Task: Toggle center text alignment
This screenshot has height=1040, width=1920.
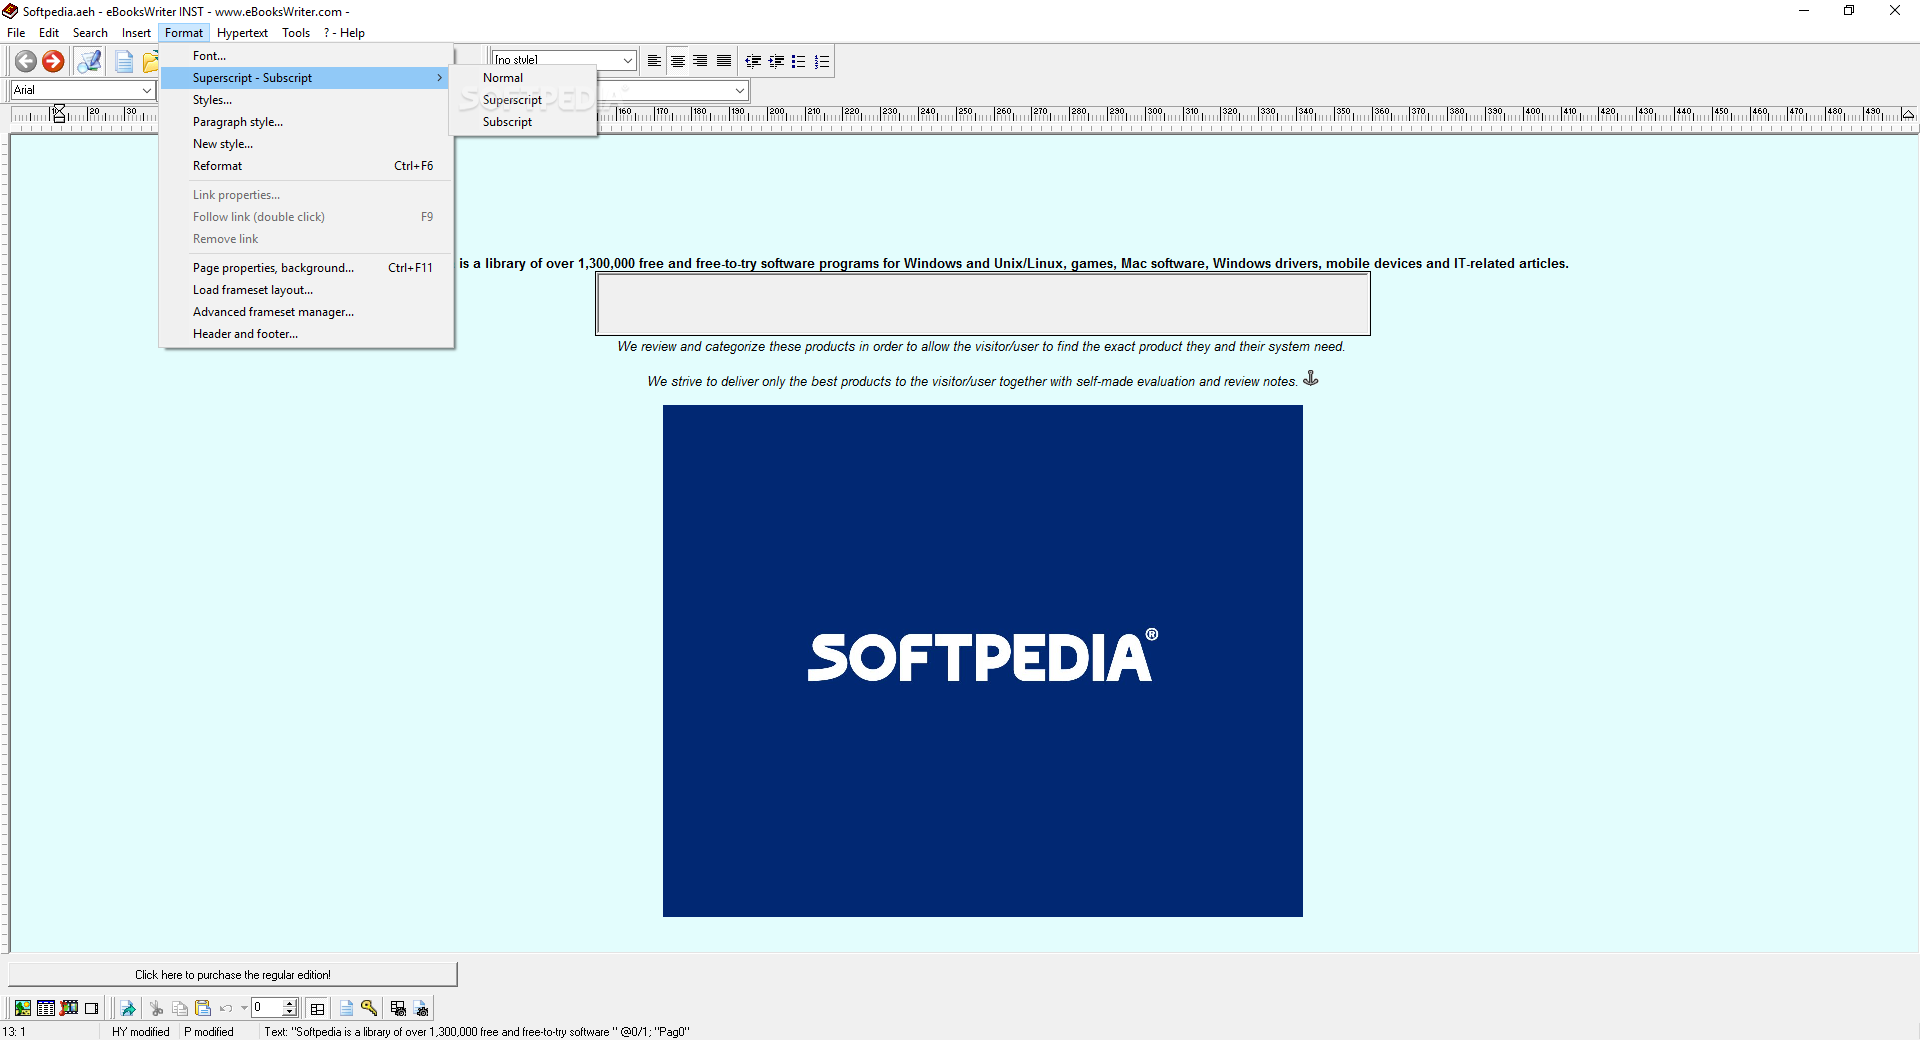Action: 678,61
